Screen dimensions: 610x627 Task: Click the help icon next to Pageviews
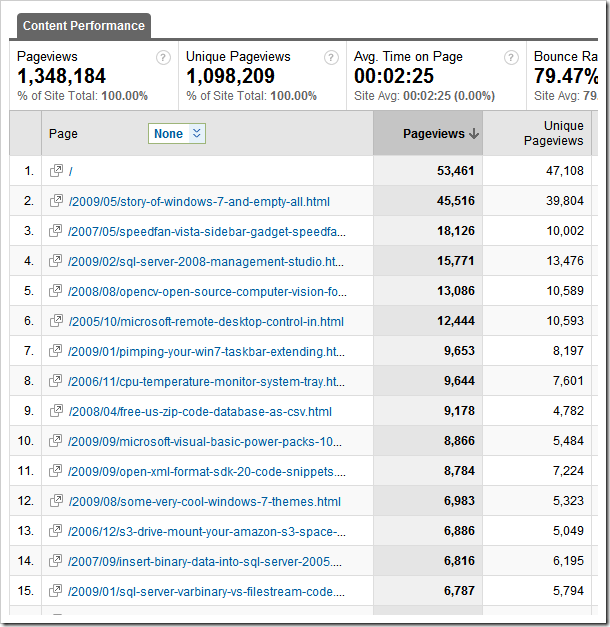(x=163, y=58)
